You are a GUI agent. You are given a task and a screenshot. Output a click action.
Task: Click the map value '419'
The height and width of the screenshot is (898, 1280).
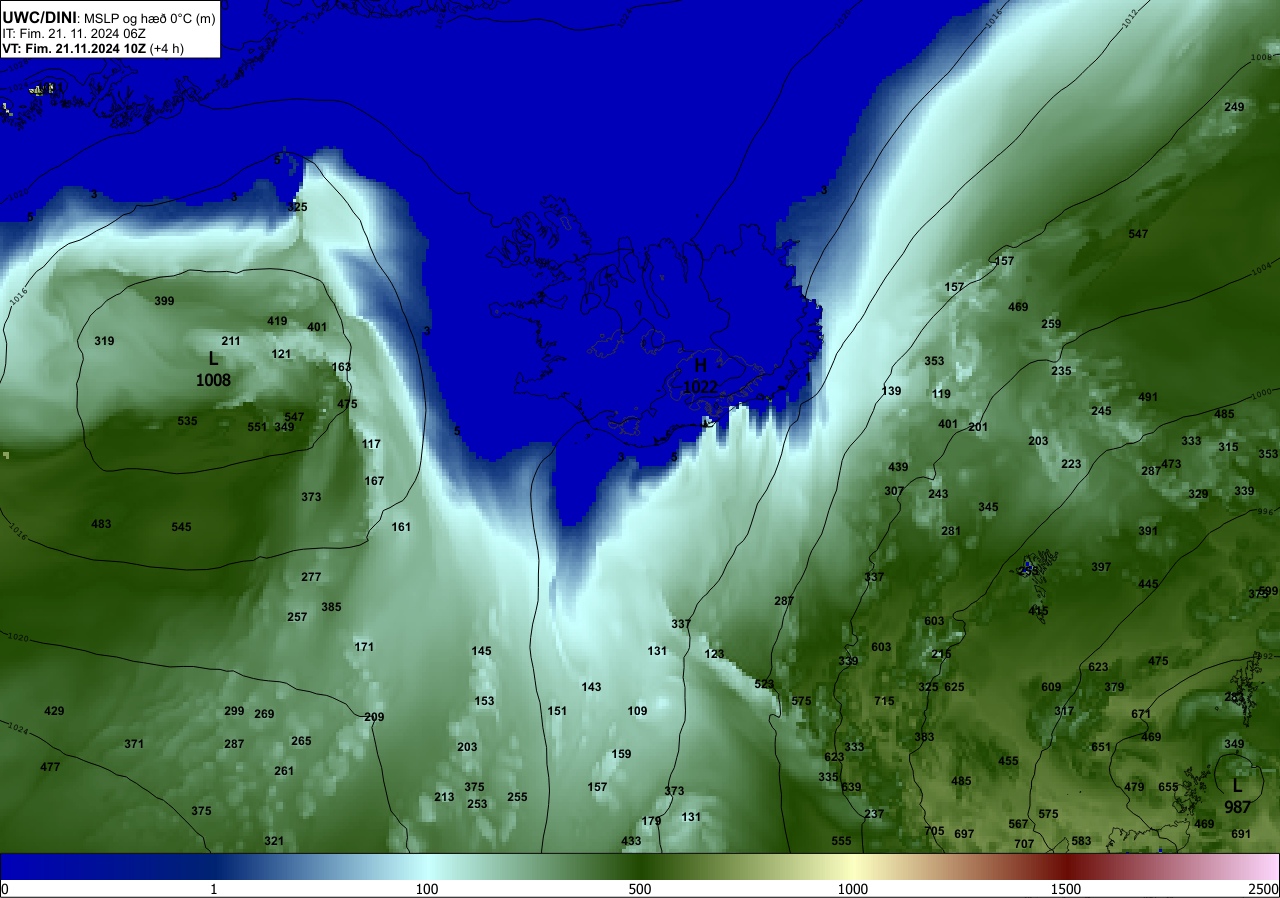pos(277,321)
